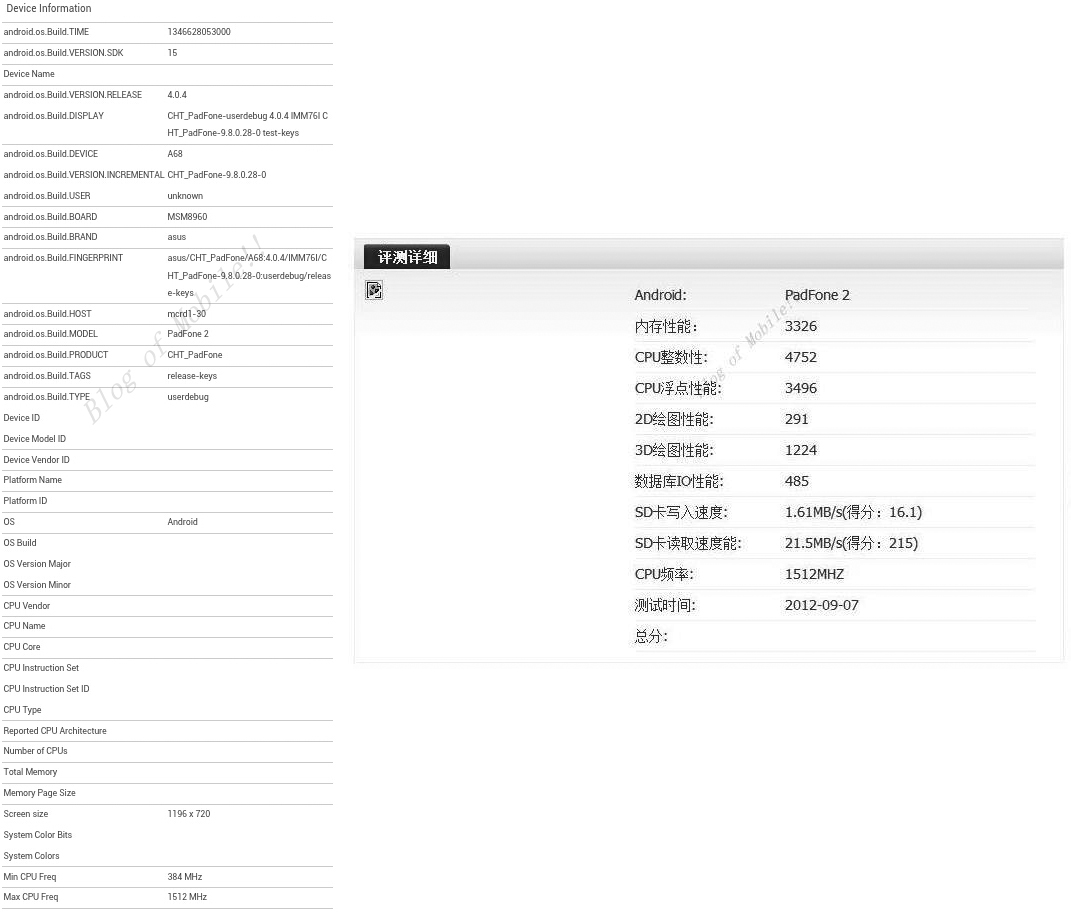This screenshot has height=912, width=1071.
Task: Select the tags value release-keys
Action: pyautogui.click(x=192, y=376)
